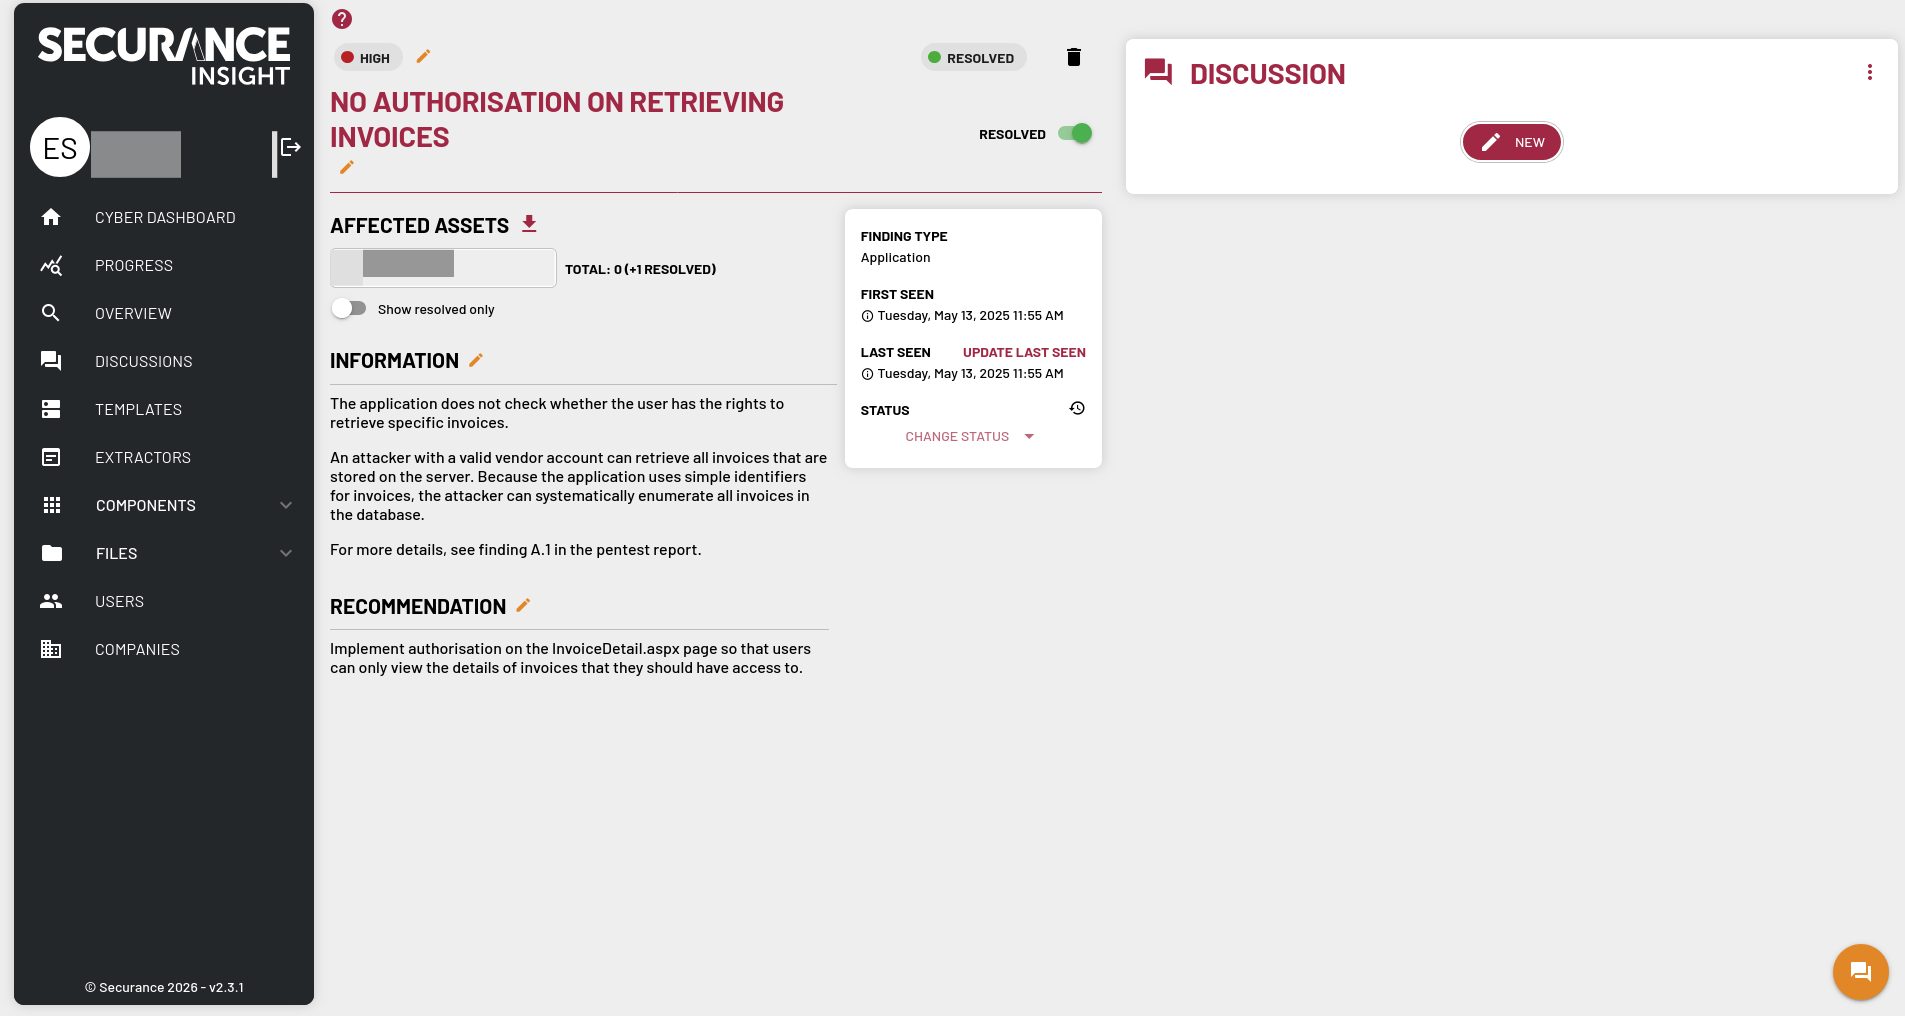Open the orange chat bubble widget
Screen dimensions: 1905x1016
[1860, 971]
